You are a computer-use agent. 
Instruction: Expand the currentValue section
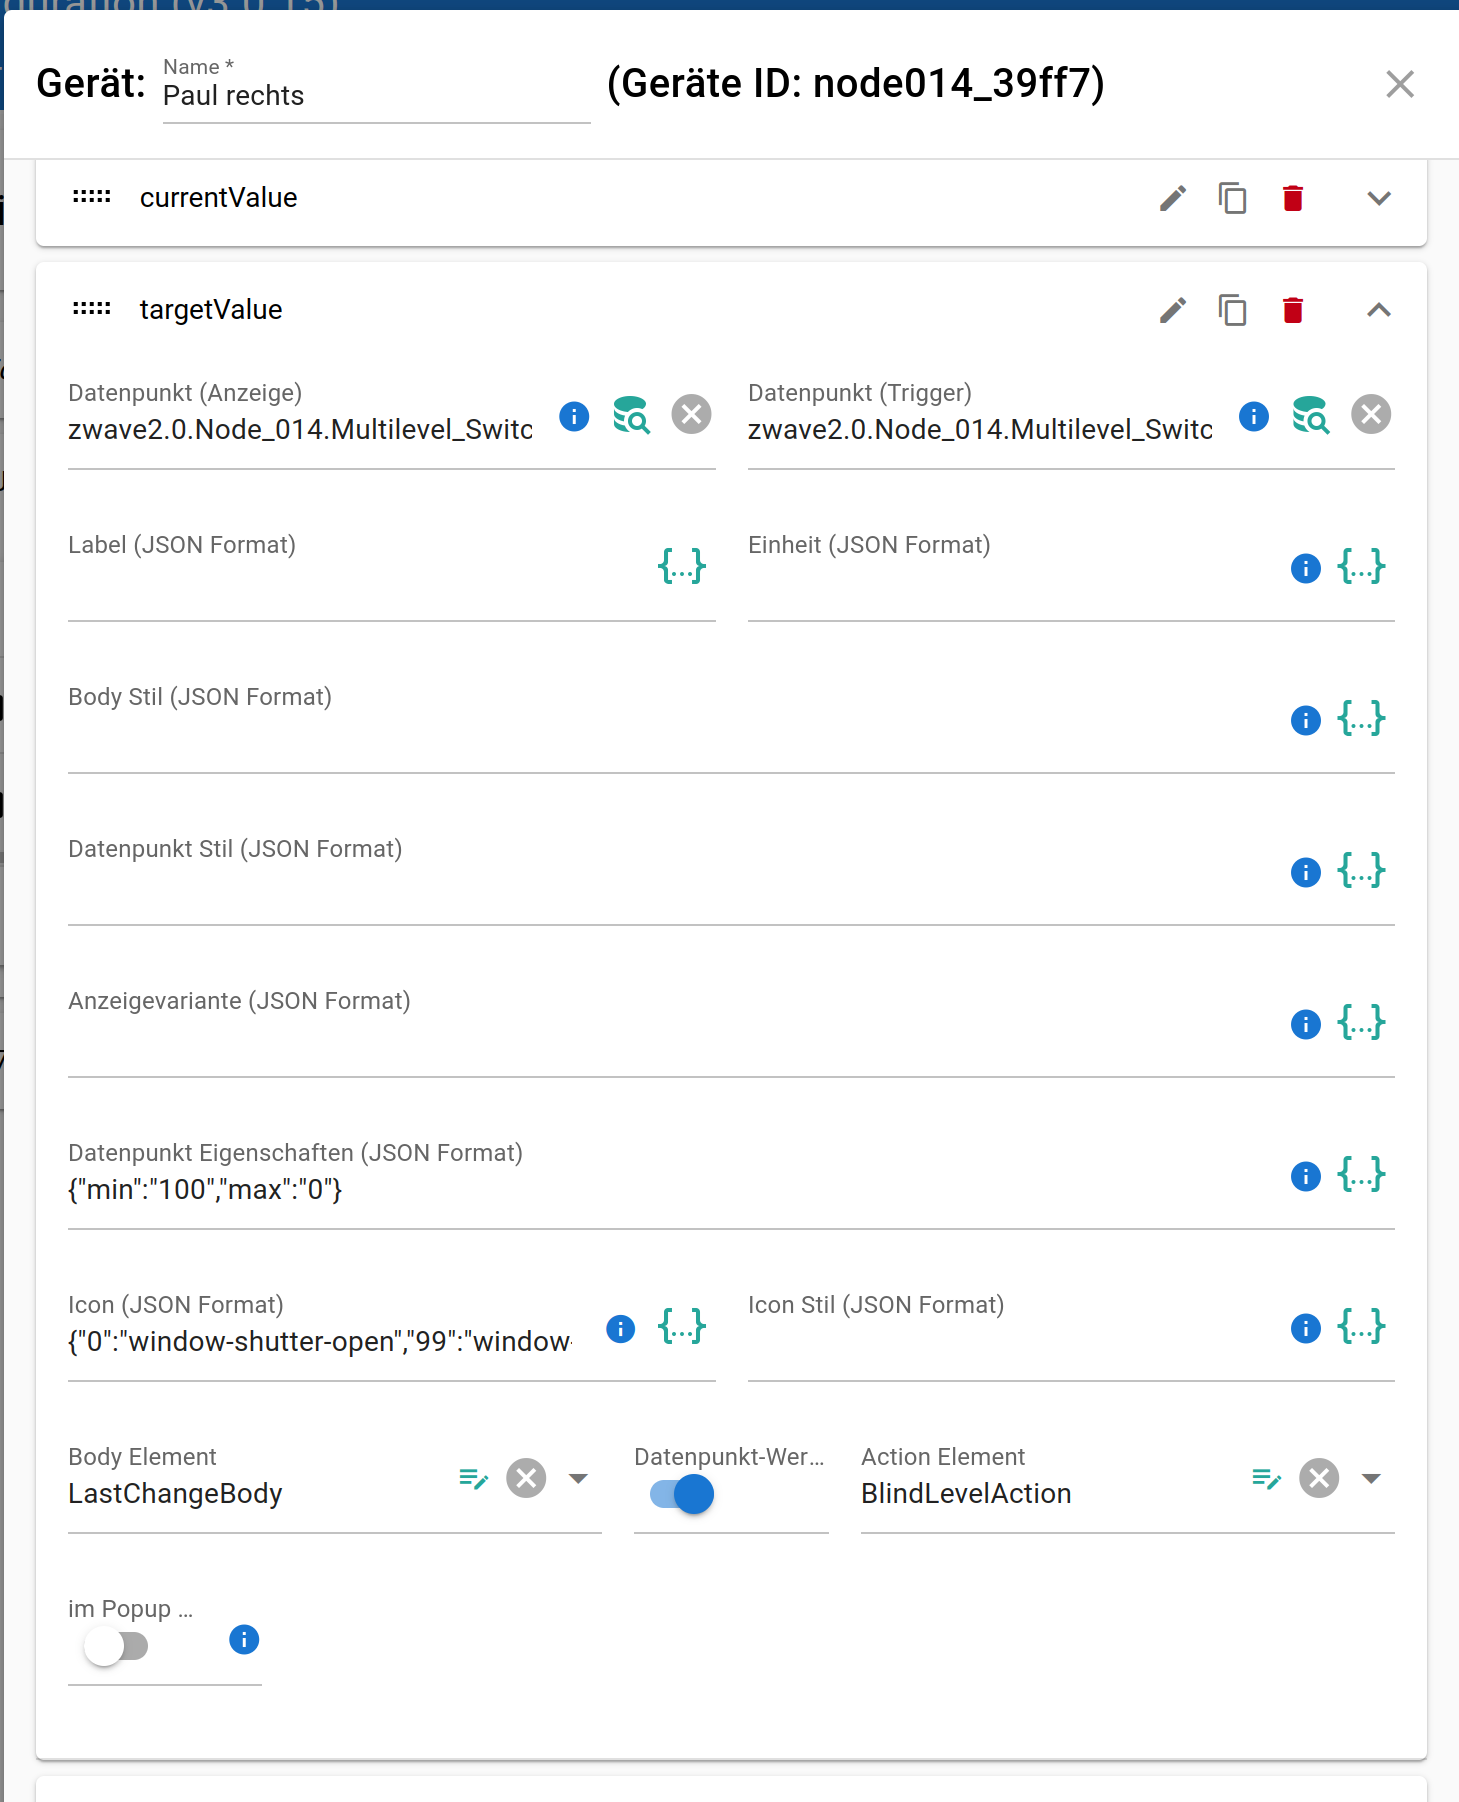[1379, 198]
